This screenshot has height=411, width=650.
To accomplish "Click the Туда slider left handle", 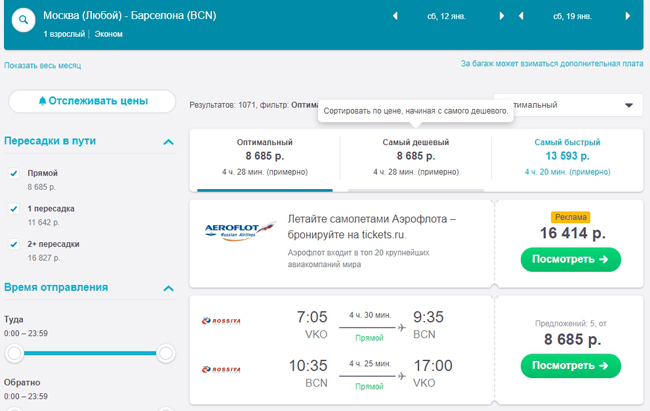I will point(15,353).
